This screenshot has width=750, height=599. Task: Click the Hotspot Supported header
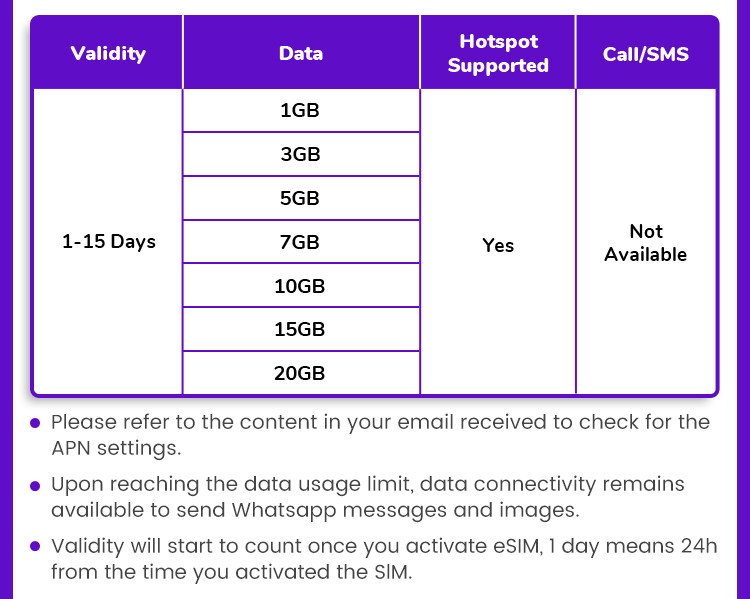point(498,53)
